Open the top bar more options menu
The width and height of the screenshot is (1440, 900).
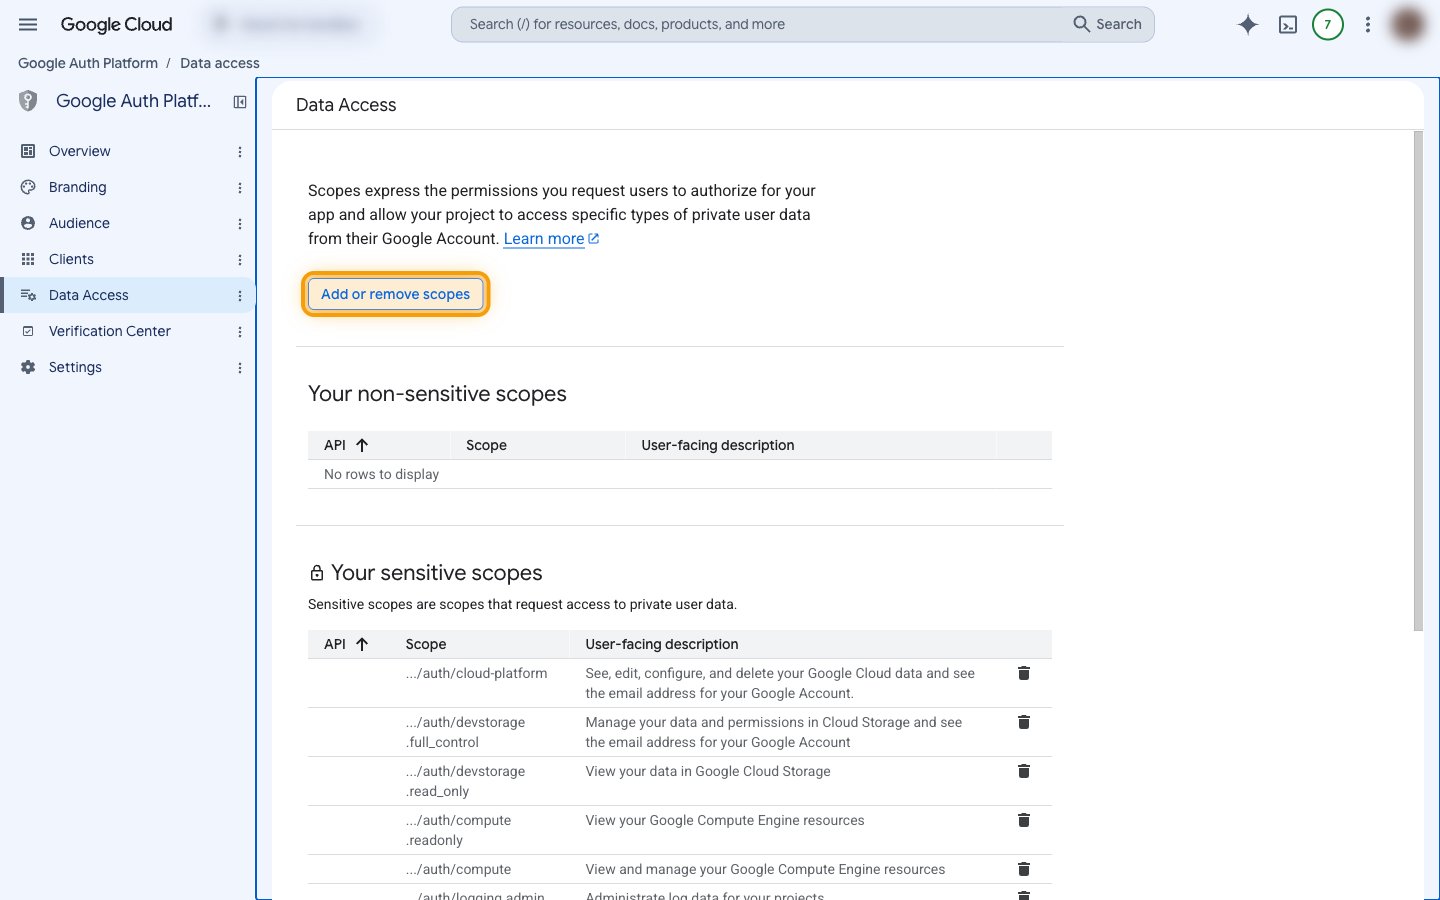coord(1368,24)
